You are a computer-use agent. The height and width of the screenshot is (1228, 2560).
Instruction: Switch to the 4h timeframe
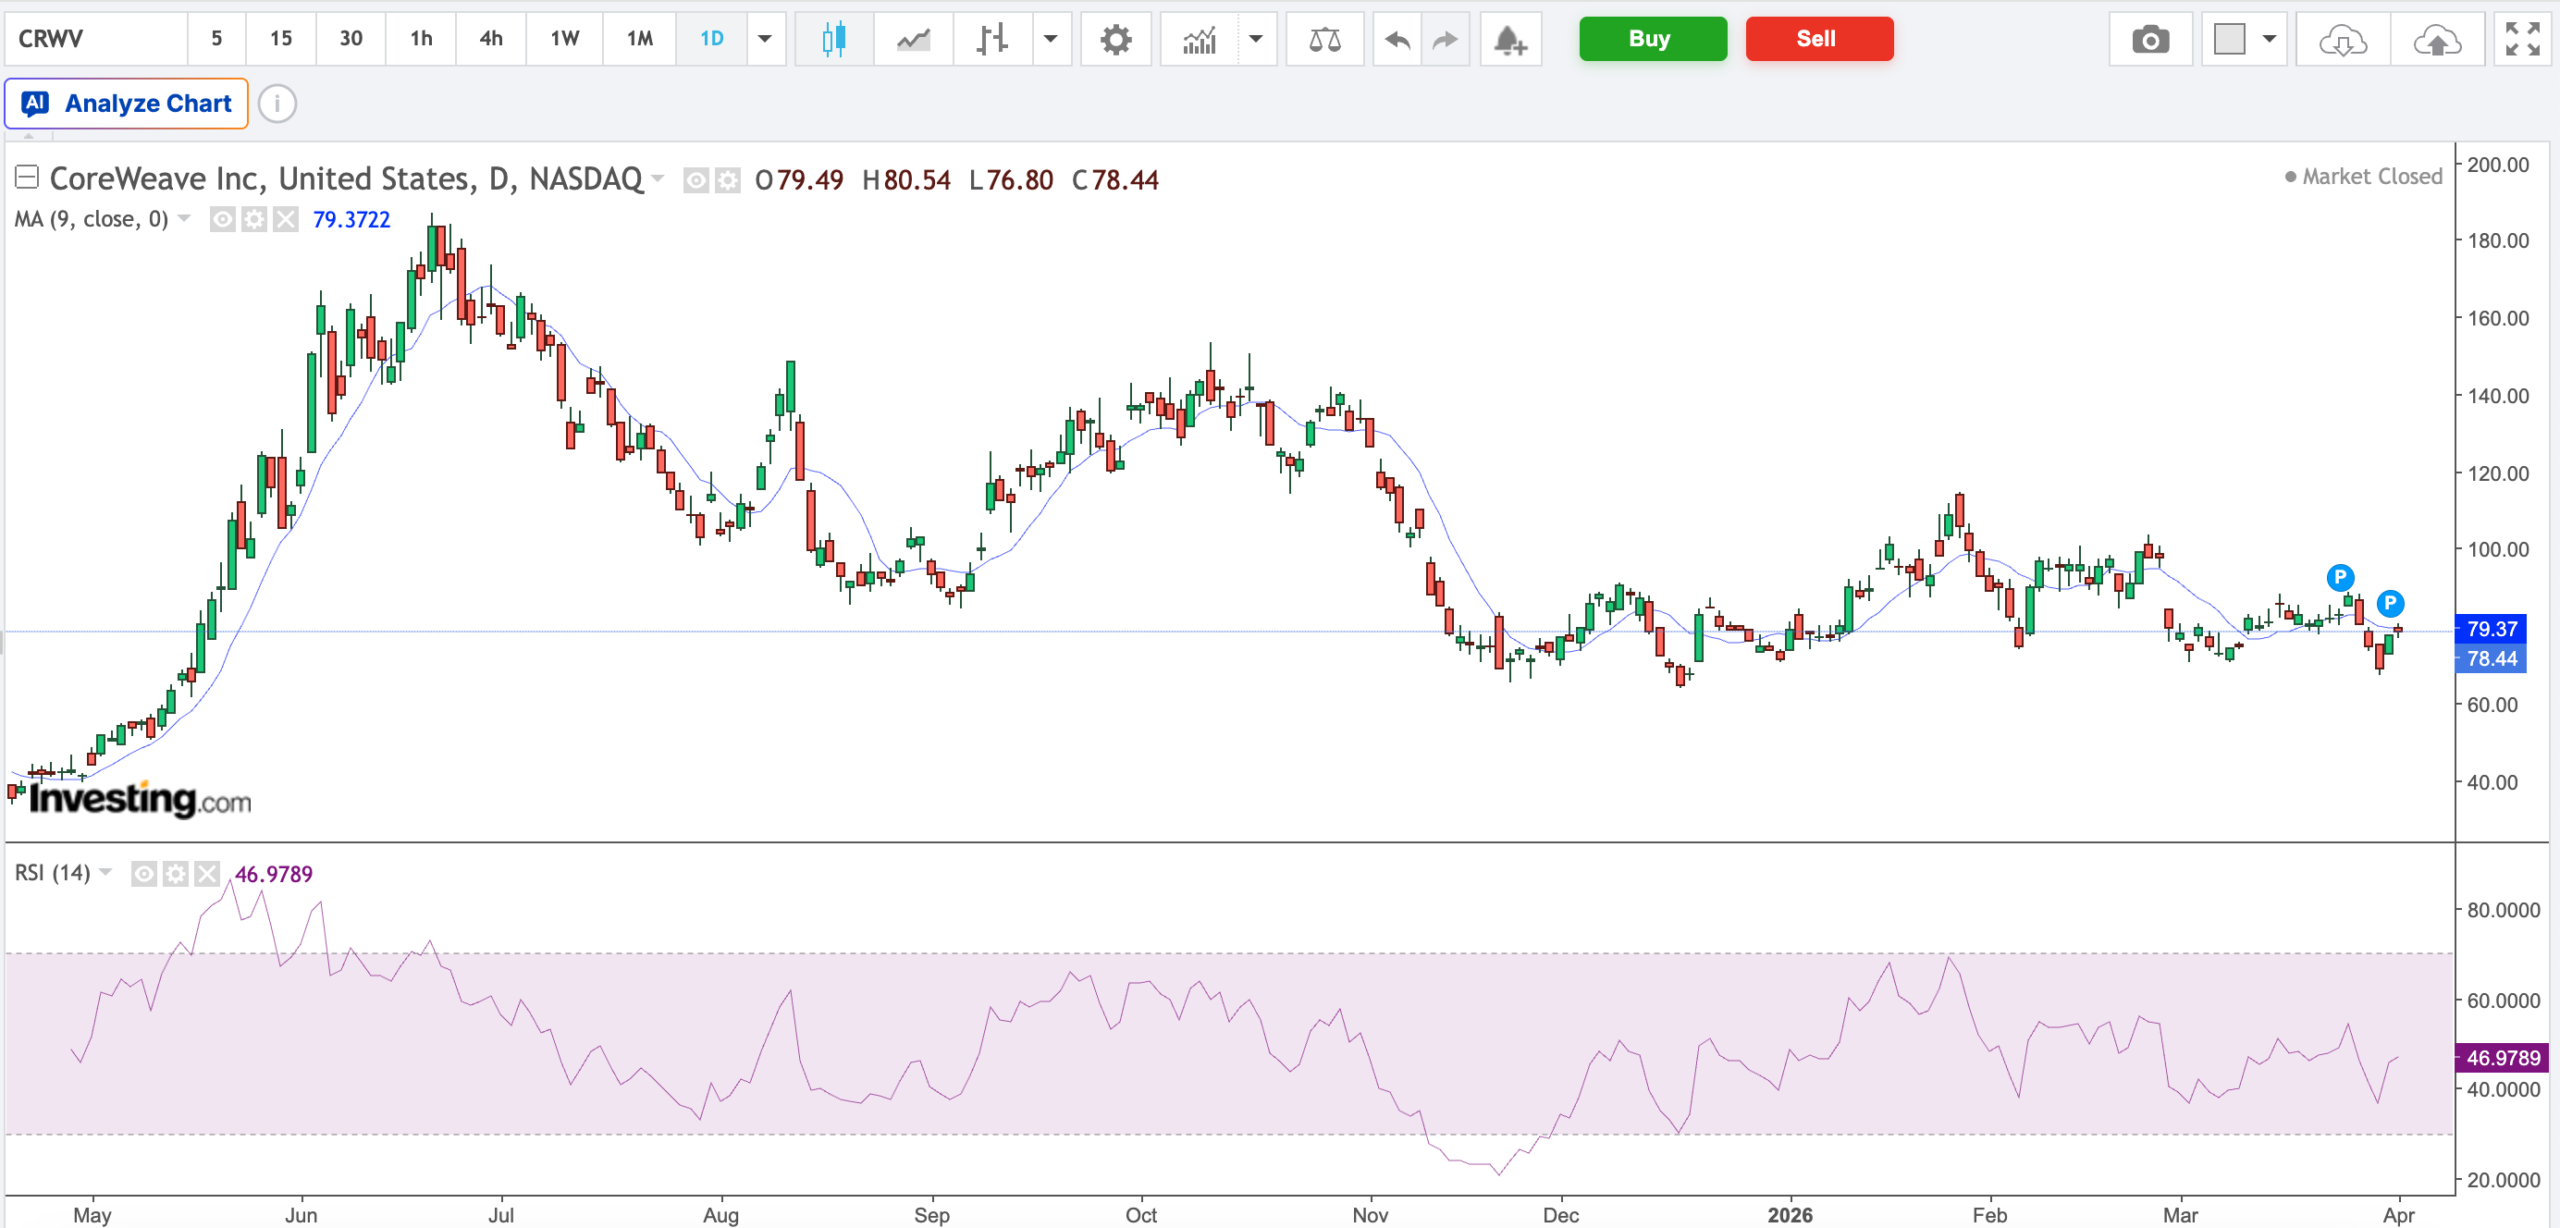coord(491,39)
